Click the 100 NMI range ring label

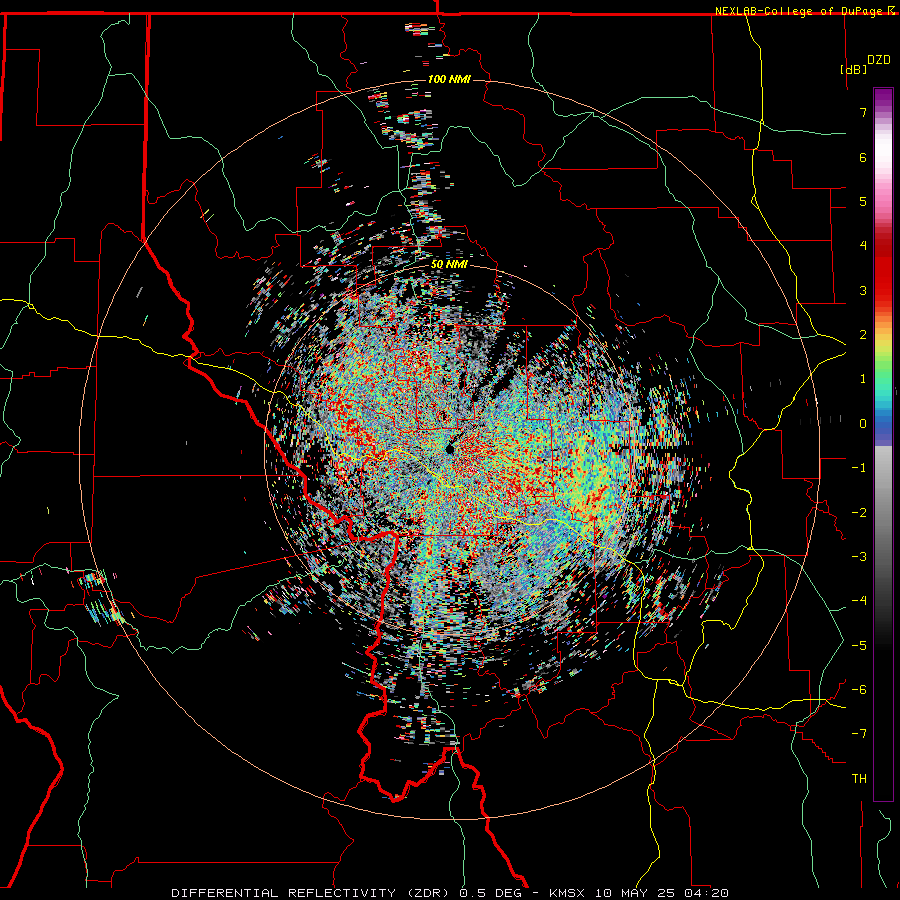click(x=449, y=79)
